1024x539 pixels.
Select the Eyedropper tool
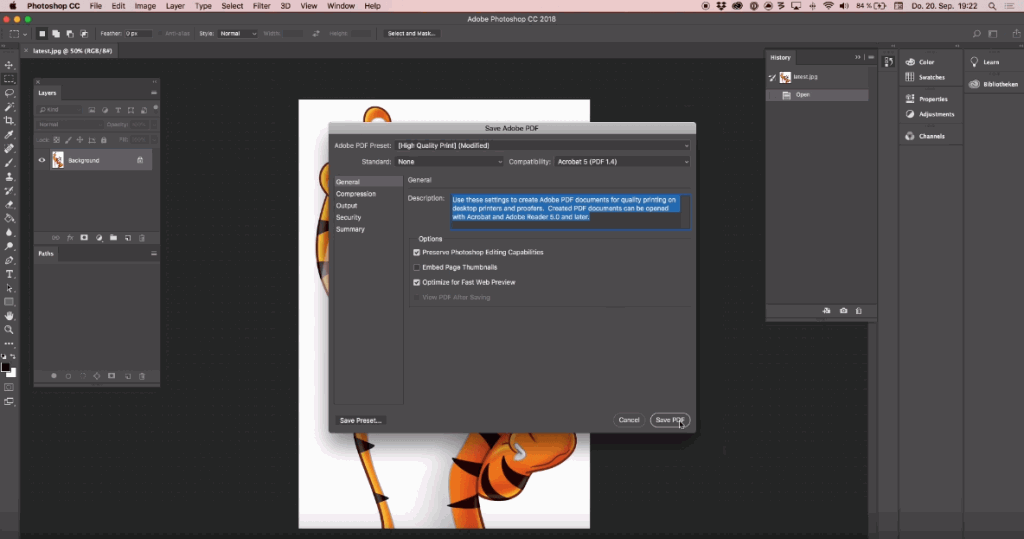tap(9, 135)
